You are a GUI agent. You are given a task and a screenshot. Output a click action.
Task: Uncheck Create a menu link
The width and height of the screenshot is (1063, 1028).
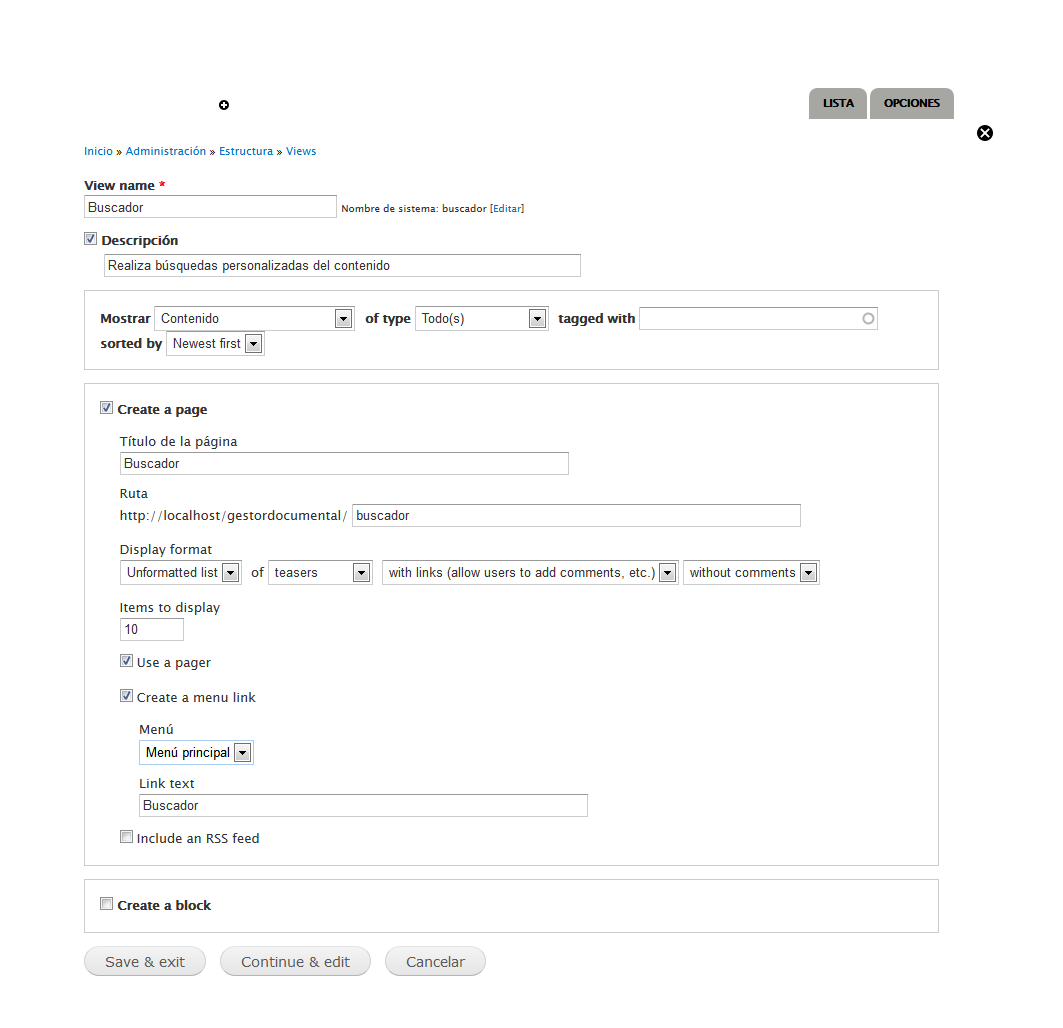pos(127,696)
